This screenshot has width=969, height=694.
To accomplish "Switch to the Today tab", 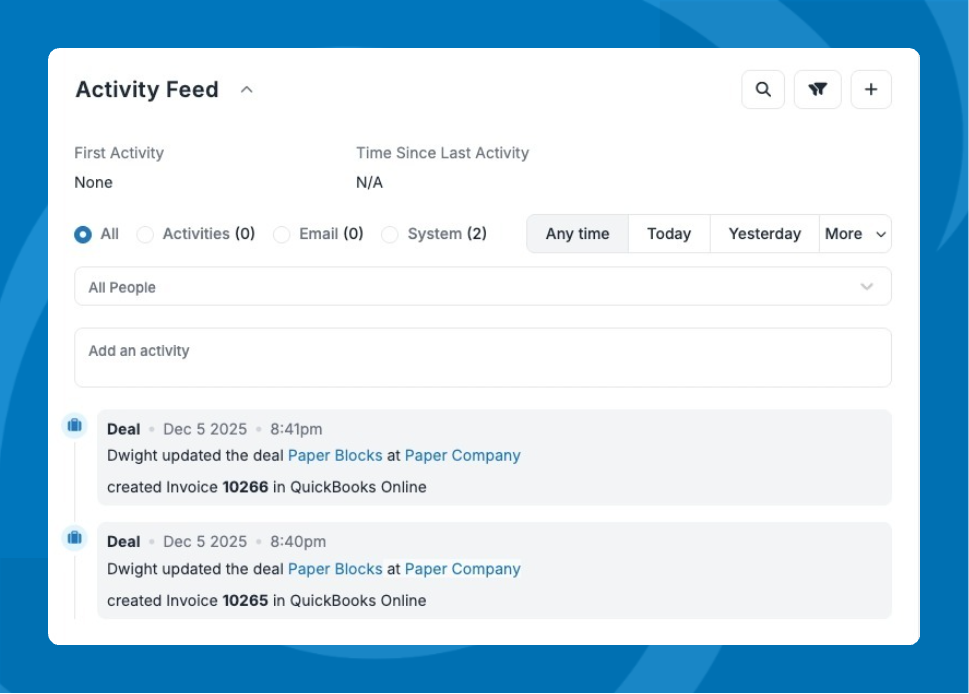I will tap(668, 234).
